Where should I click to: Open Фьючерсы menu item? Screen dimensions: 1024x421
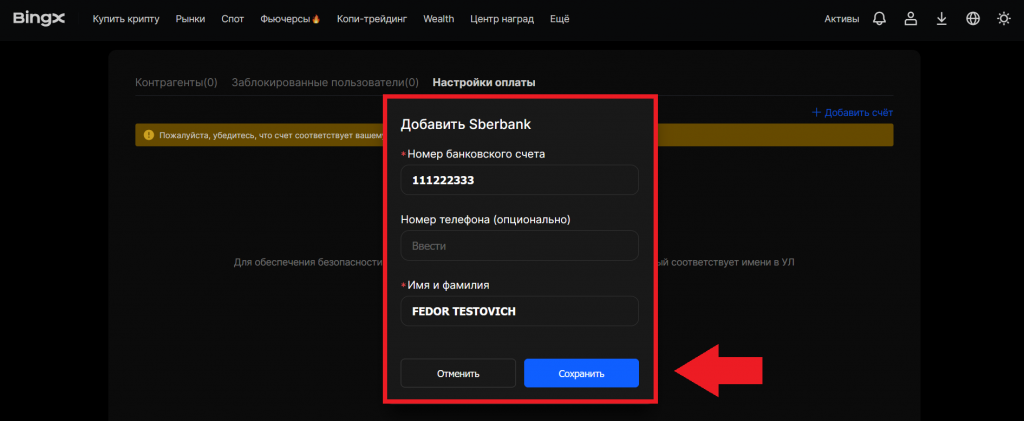tap(290, 19)
